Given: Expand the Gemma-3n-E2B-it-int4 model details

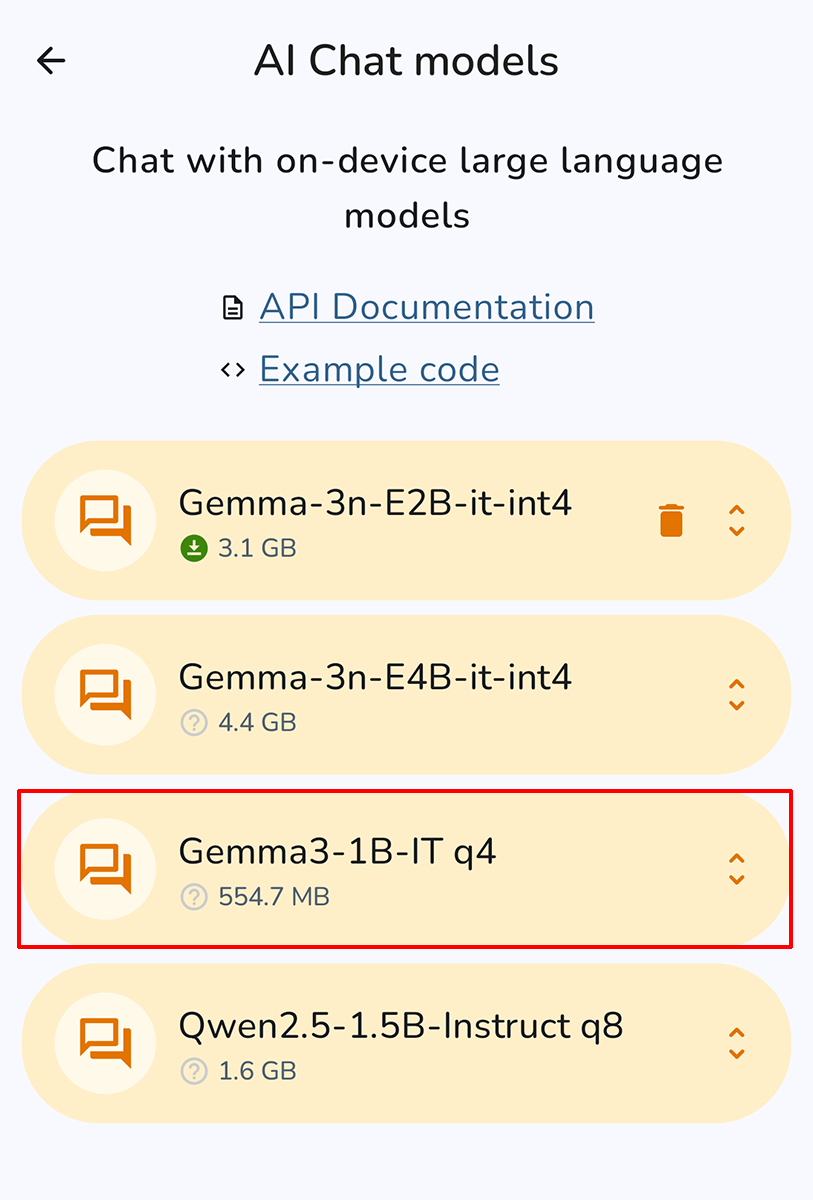Looking at the screenshot, I should 737,521.
